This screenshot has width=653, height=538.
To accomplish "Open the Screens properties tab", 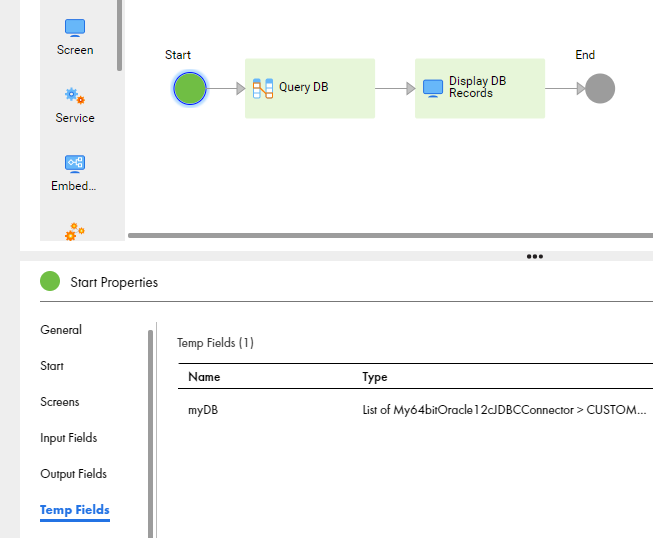I will pyautogui.click(x=60, y=402).
